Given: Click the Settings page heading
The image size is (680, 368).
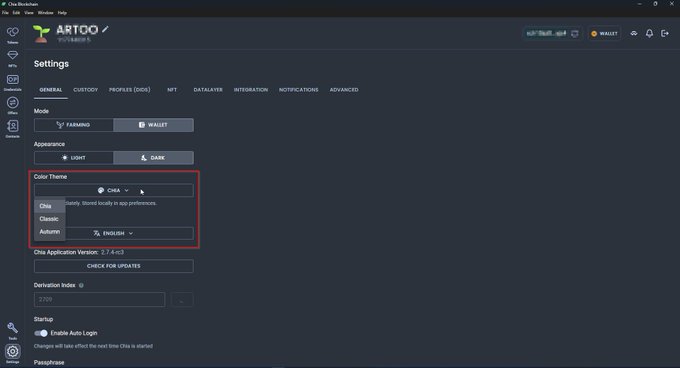Looking at the screenshot, I should click(51, 64).
